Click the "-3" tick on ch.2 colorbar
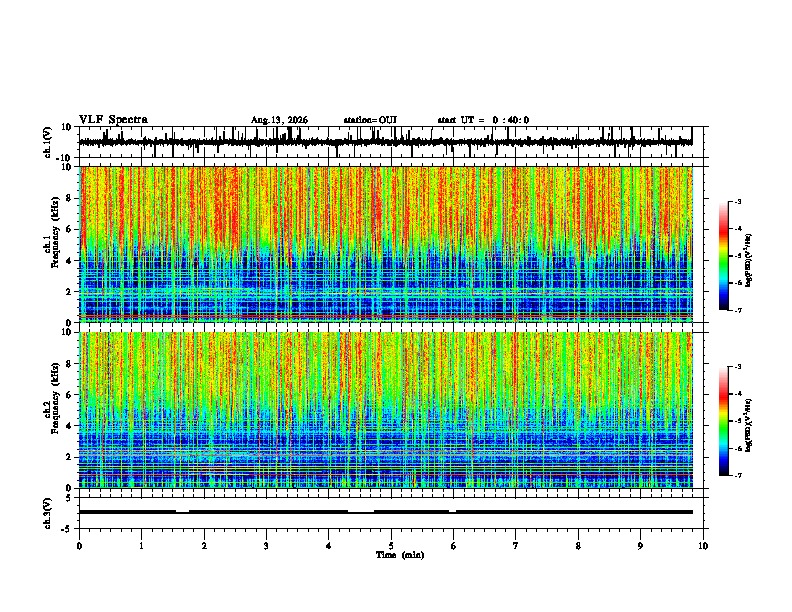Image resolution: width=792 pixels, height=612 pixels. click(x=737, y=367)
